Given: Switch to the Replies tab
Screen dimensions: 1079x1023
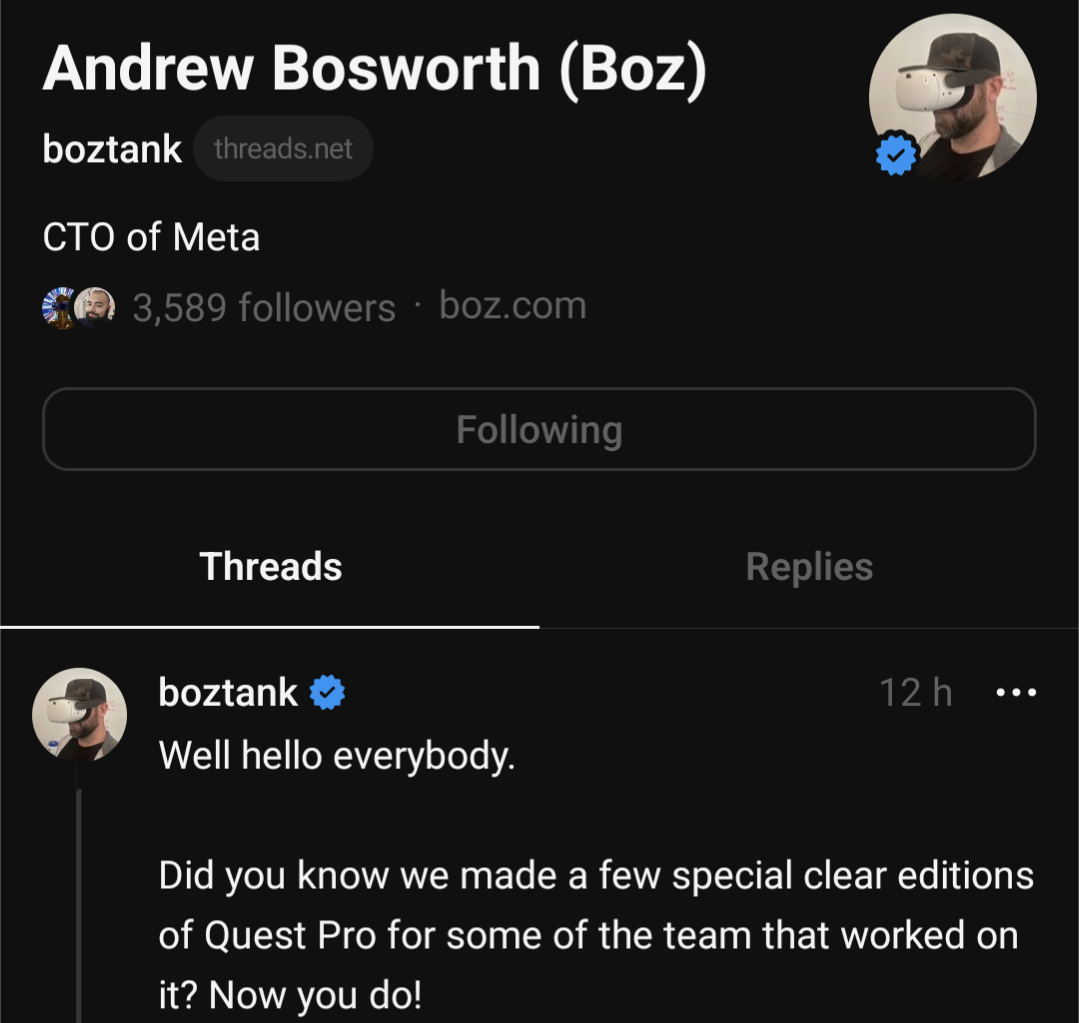Looking at the screenshot, I should (809, 566).
